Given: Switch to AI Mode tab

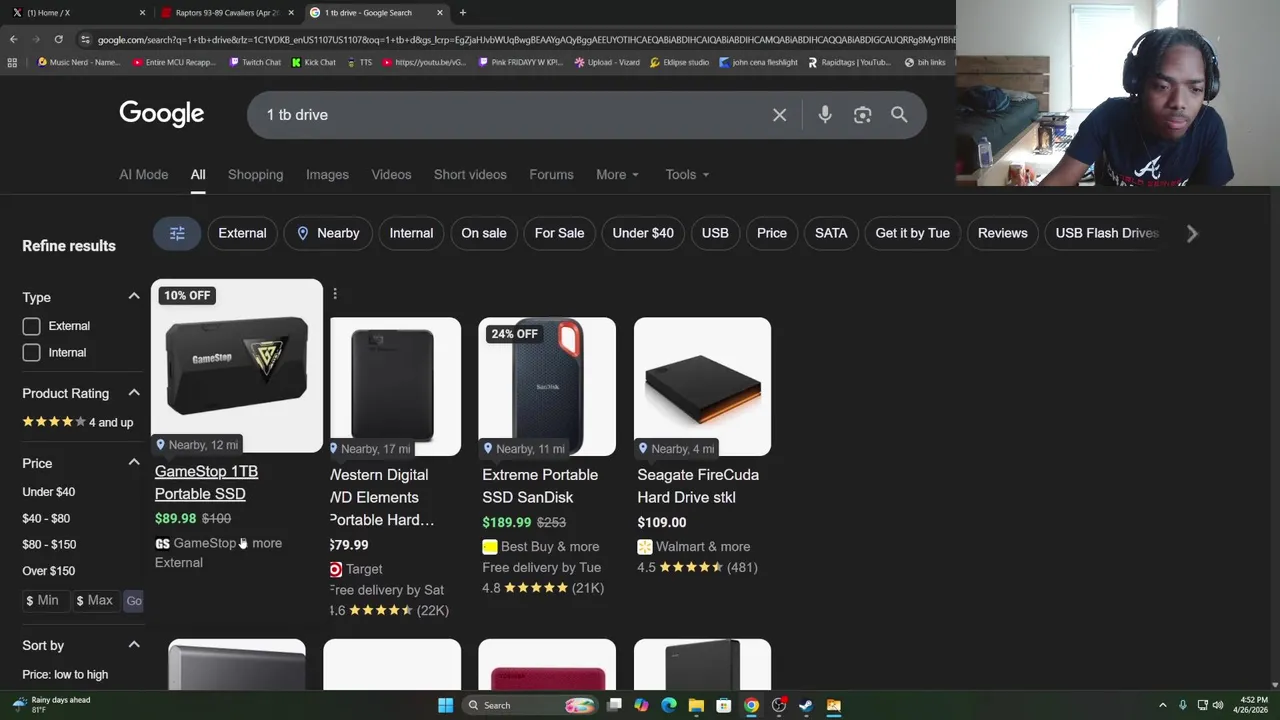Looking at the screenshot, I should pos(144,174).
